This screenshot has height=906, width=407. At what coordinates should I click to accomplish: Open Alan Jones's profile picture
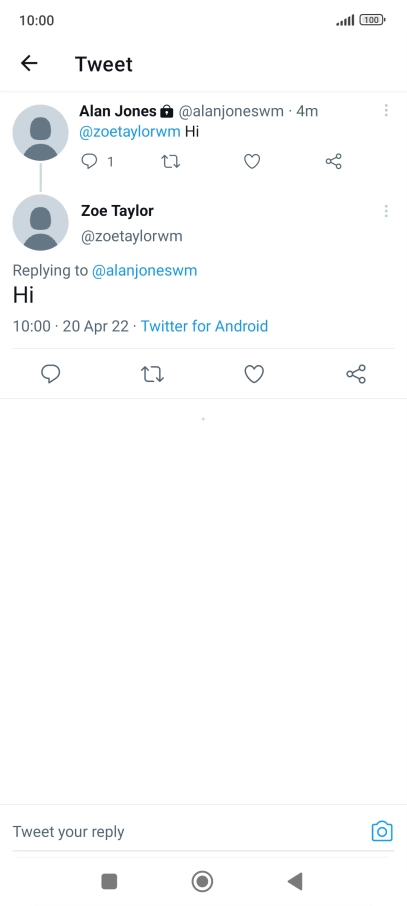point(40,132)
